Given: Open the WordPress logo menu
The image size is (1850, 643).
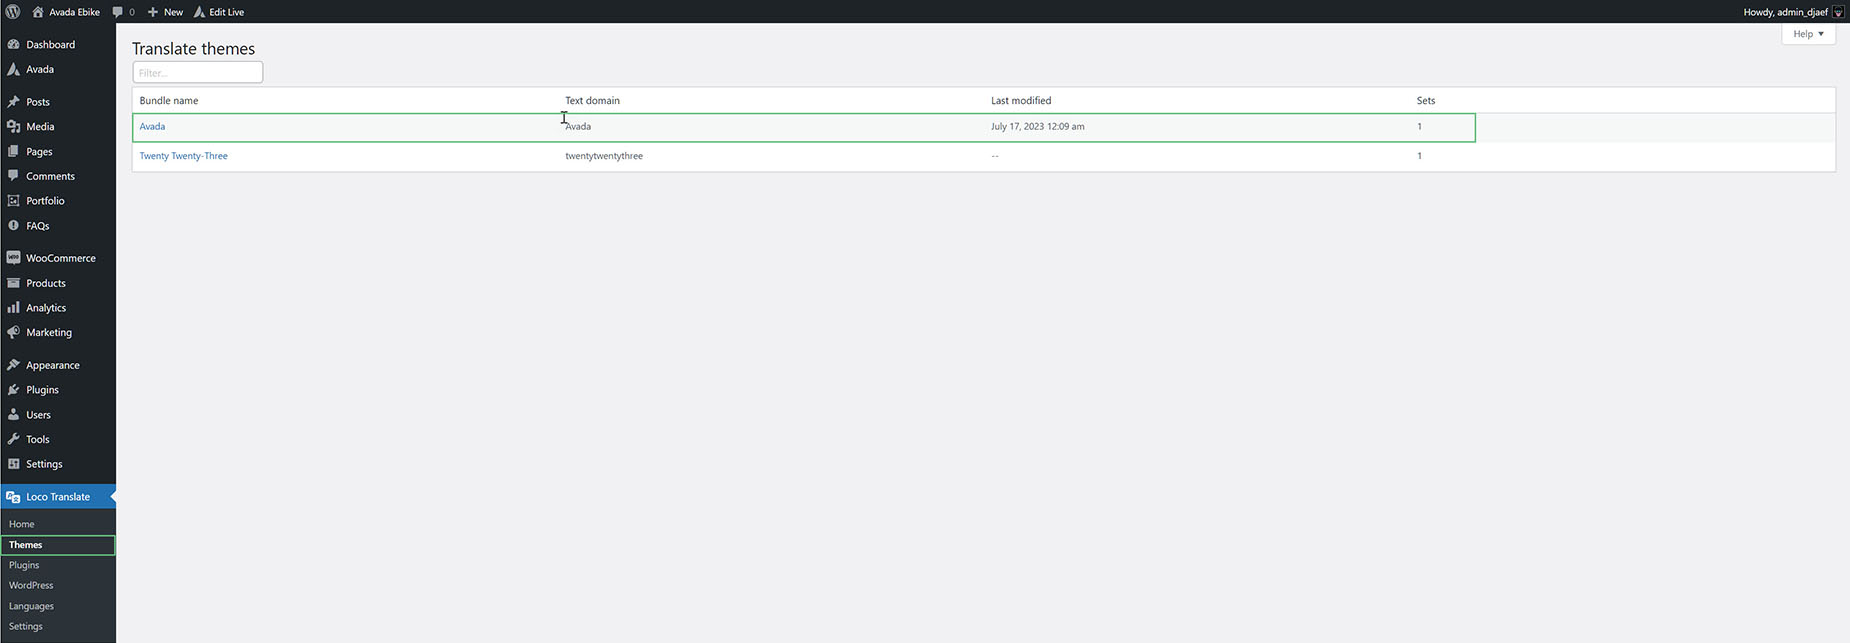Looking at the screenshot, I should click(13, 12).
